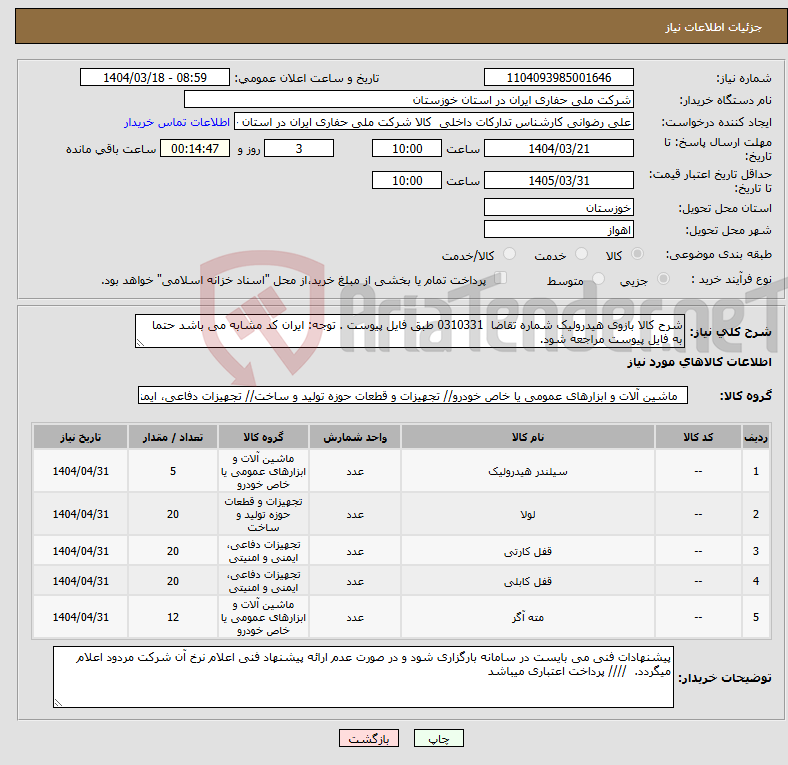Click the جزئیات اطلاعات نیاز page title
The image size is (788, 765).
pos(714,27)
